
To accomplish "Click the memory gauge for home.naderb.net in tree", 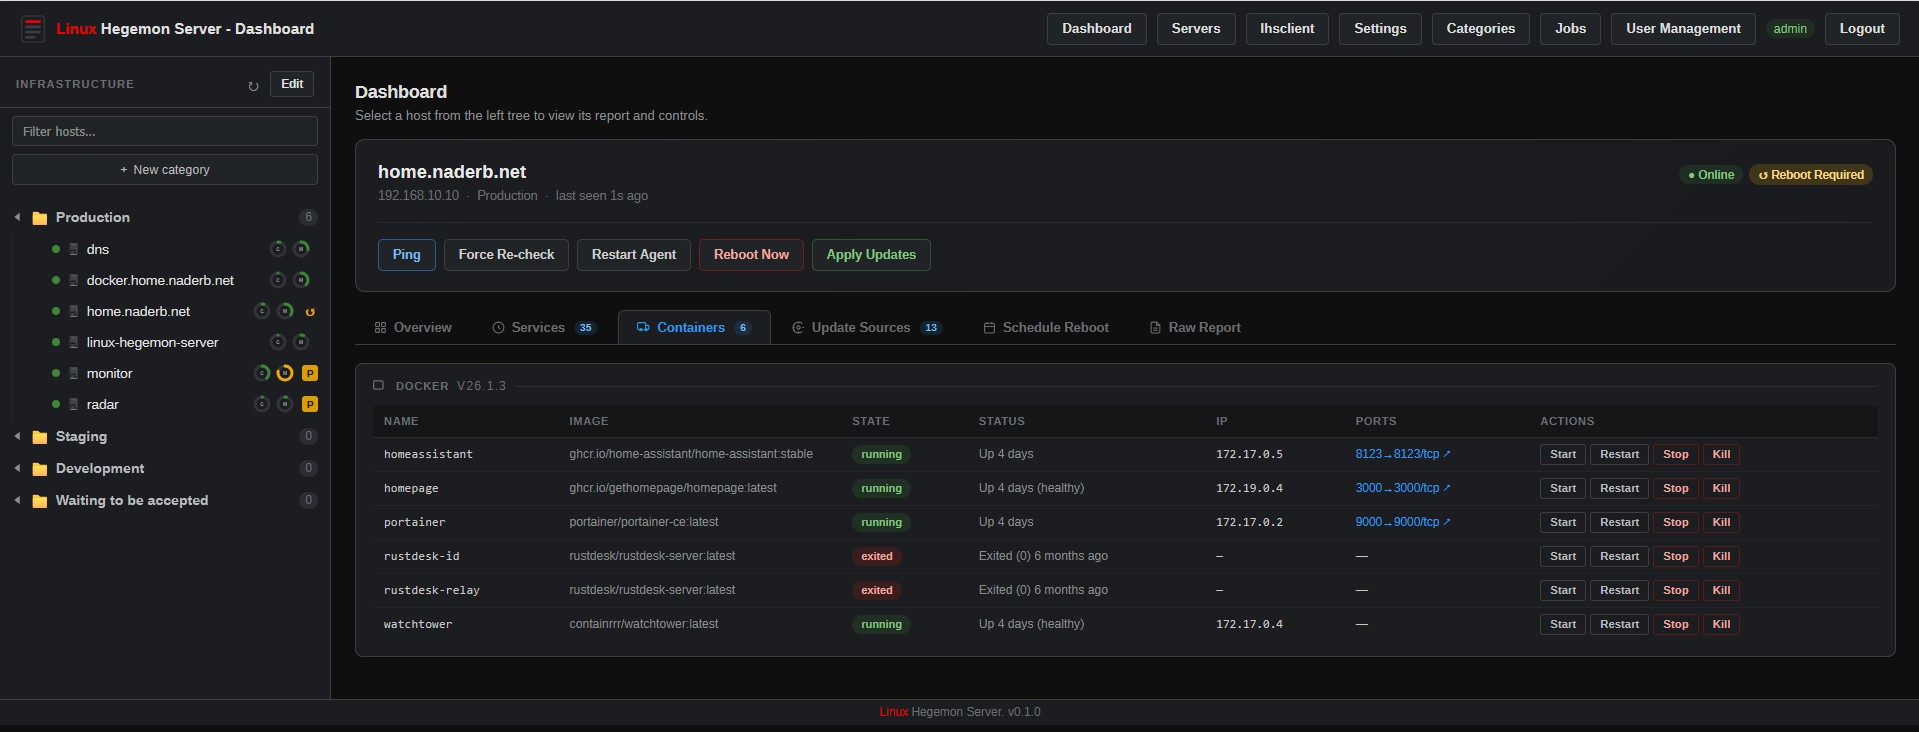I will pos(285,311).
